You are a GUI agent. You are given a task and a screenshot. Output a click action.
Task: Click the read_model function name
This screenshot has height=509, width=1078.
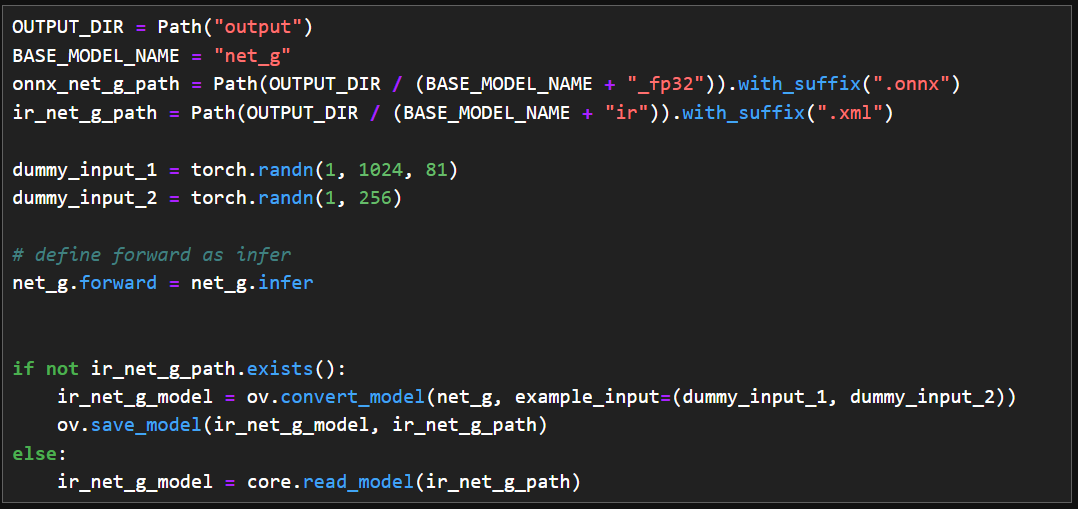tap(359, 482)
